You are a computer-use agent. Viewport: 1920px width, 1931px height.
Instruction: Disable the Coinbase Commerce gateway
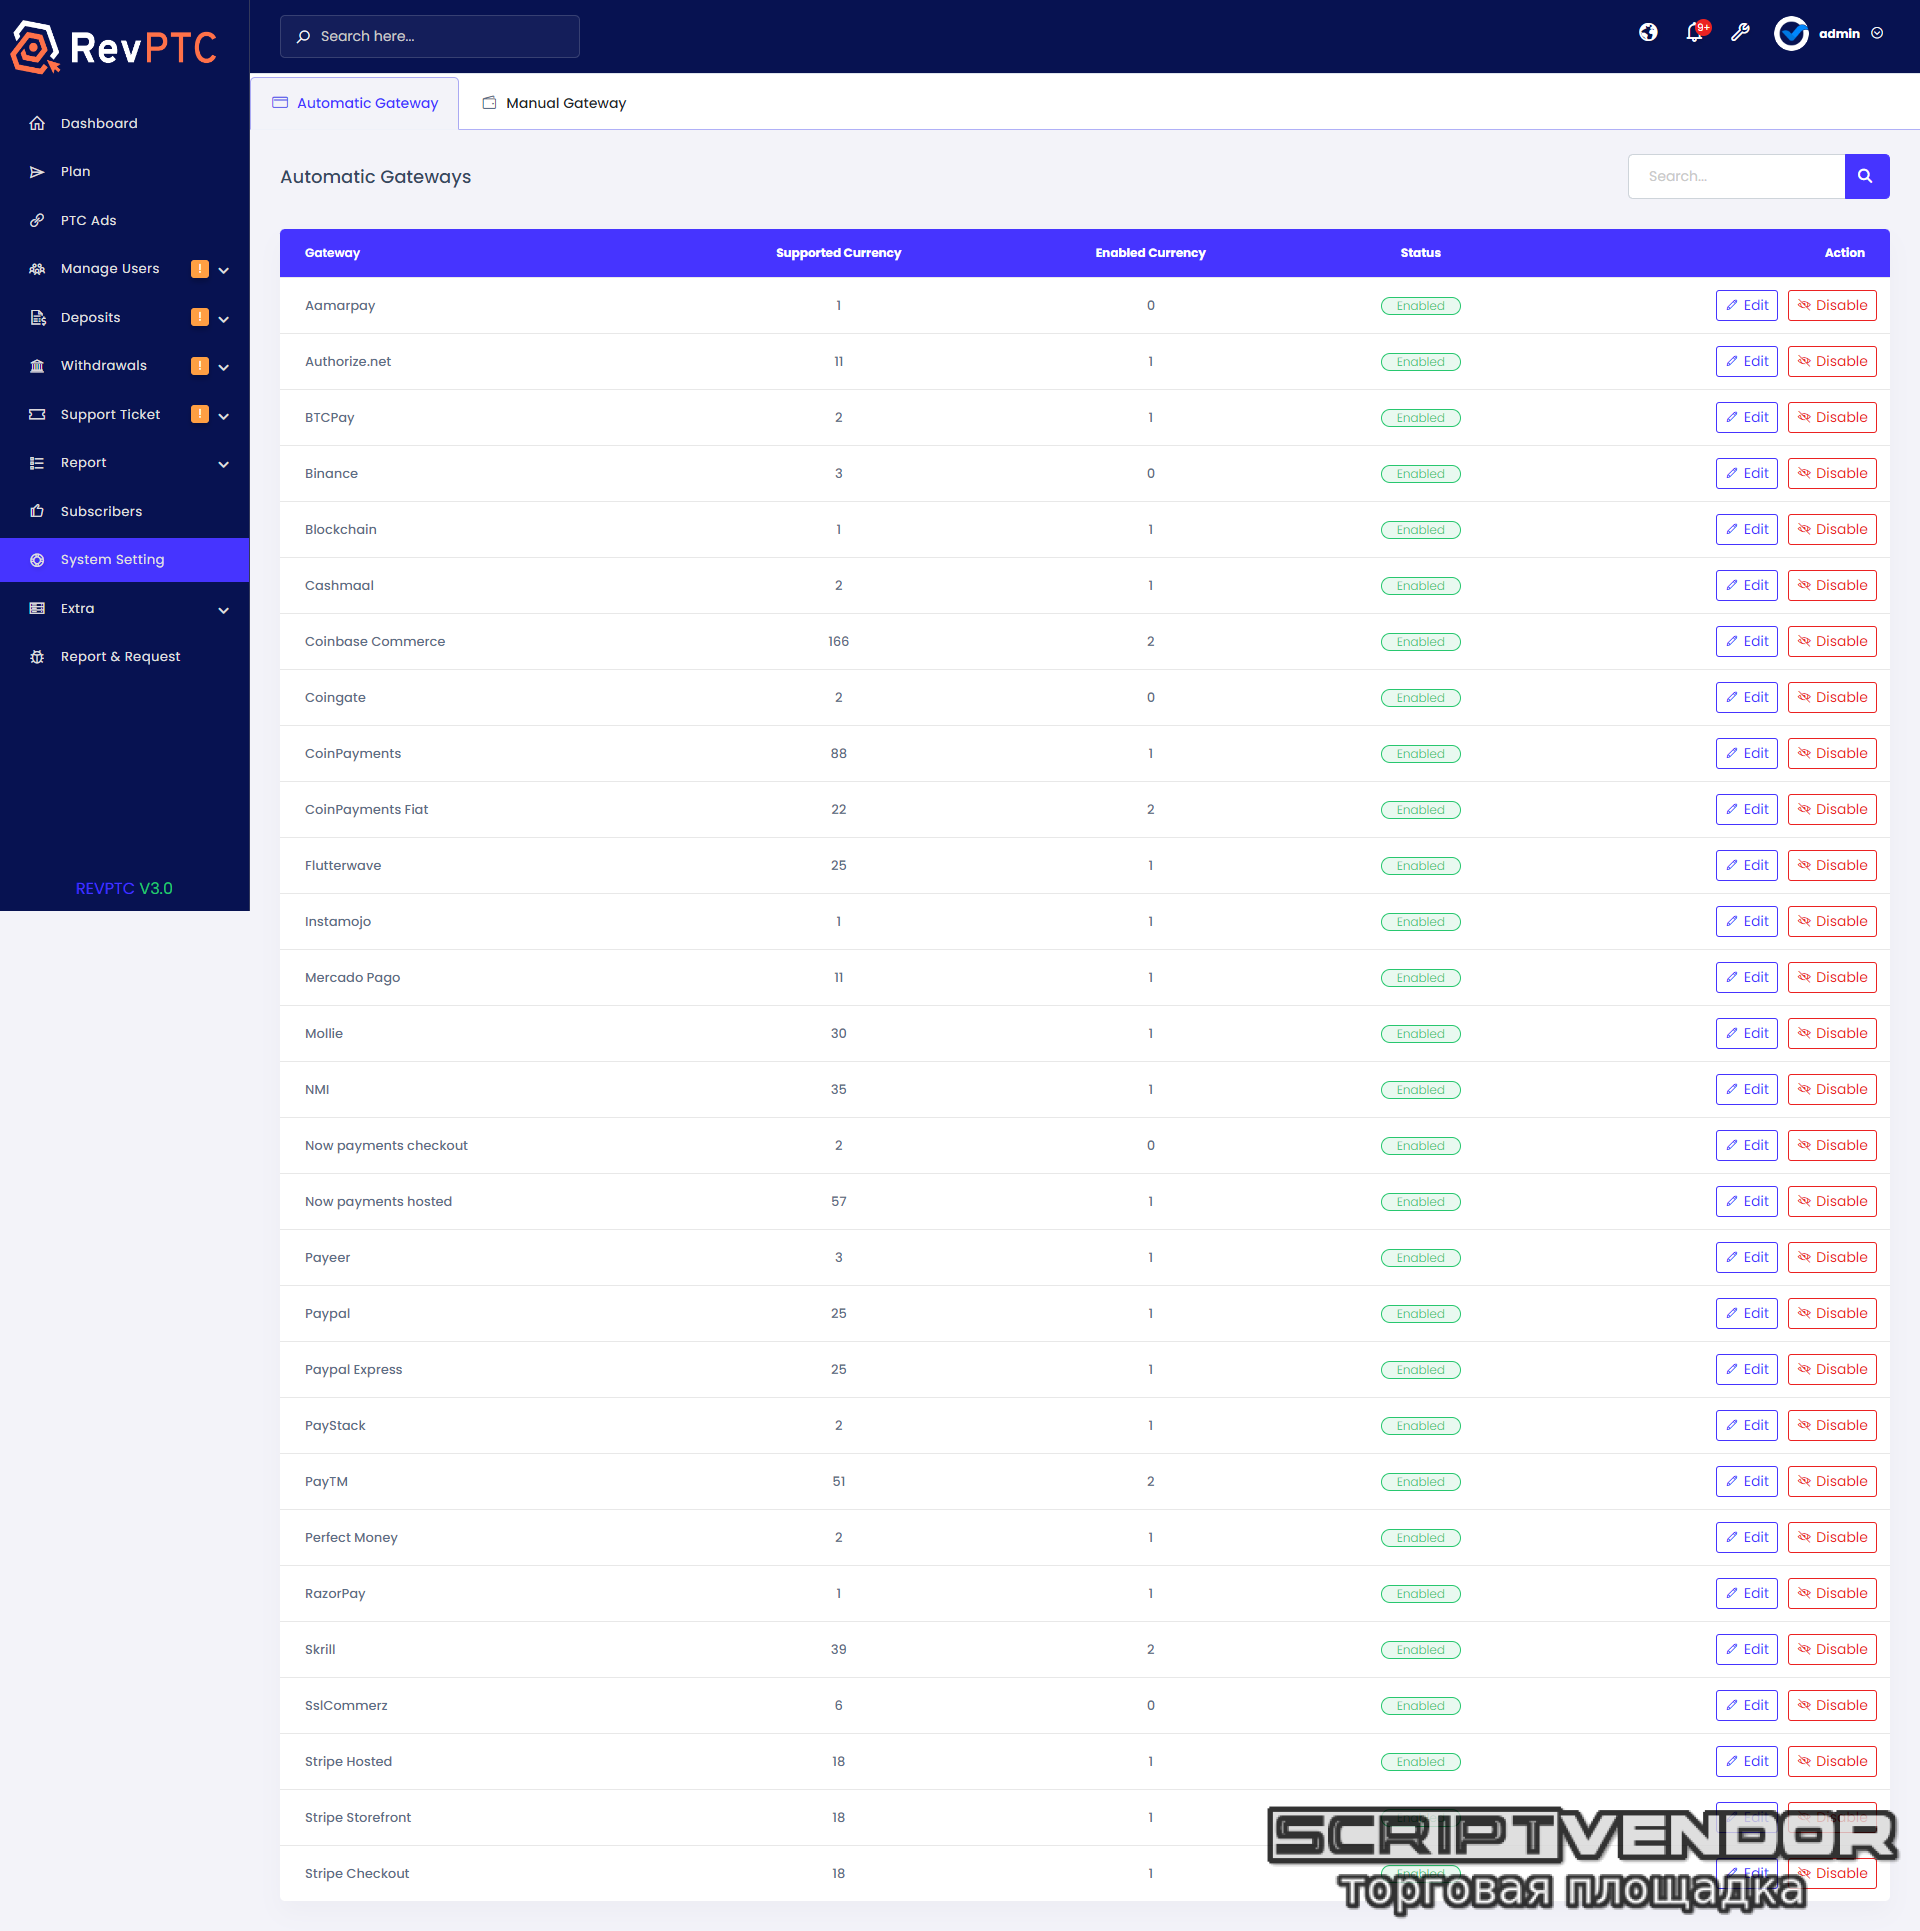click(x=1832, y=641)
